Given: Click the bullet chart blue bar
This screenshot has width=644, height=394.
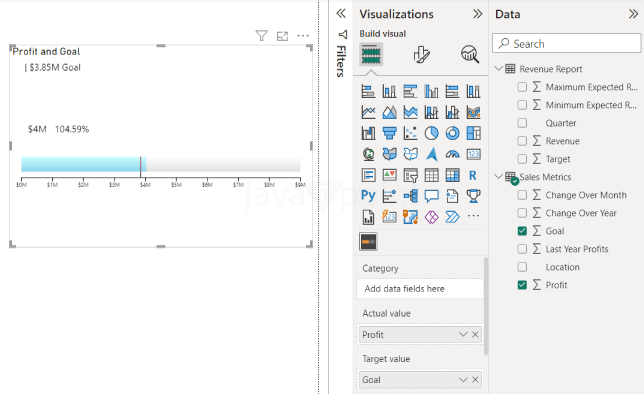Looking at the screenshot, I should pyautogui.click(x=83, y=164).
